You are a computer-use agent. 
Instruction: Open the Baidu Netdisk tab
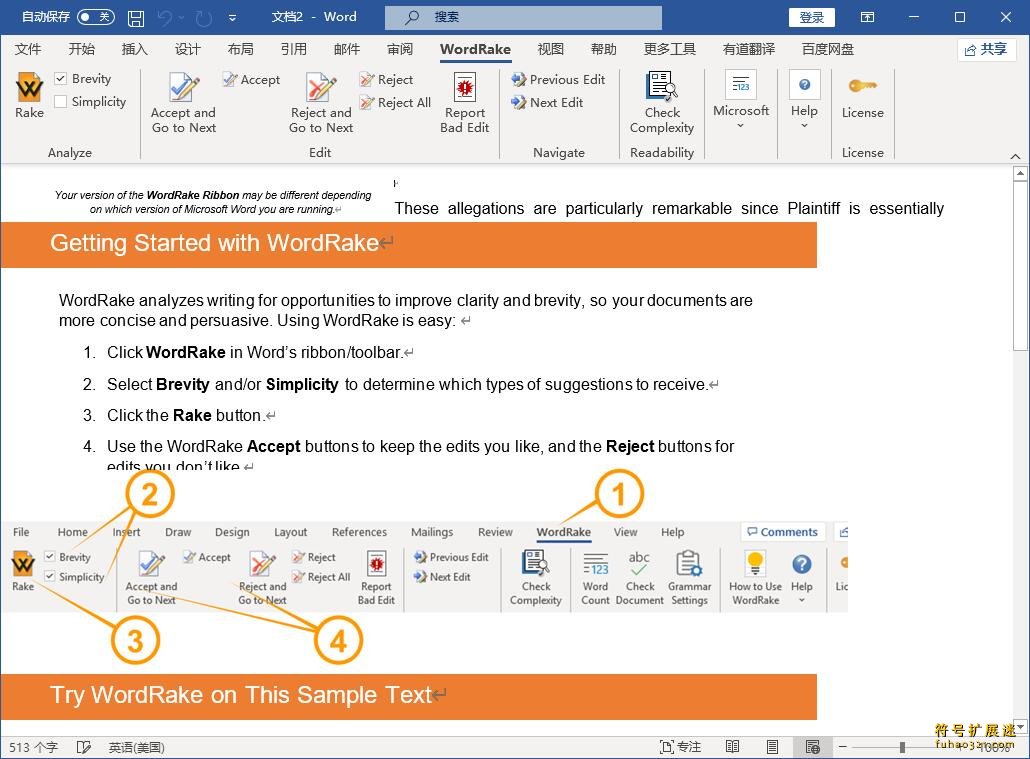(828, 49)
